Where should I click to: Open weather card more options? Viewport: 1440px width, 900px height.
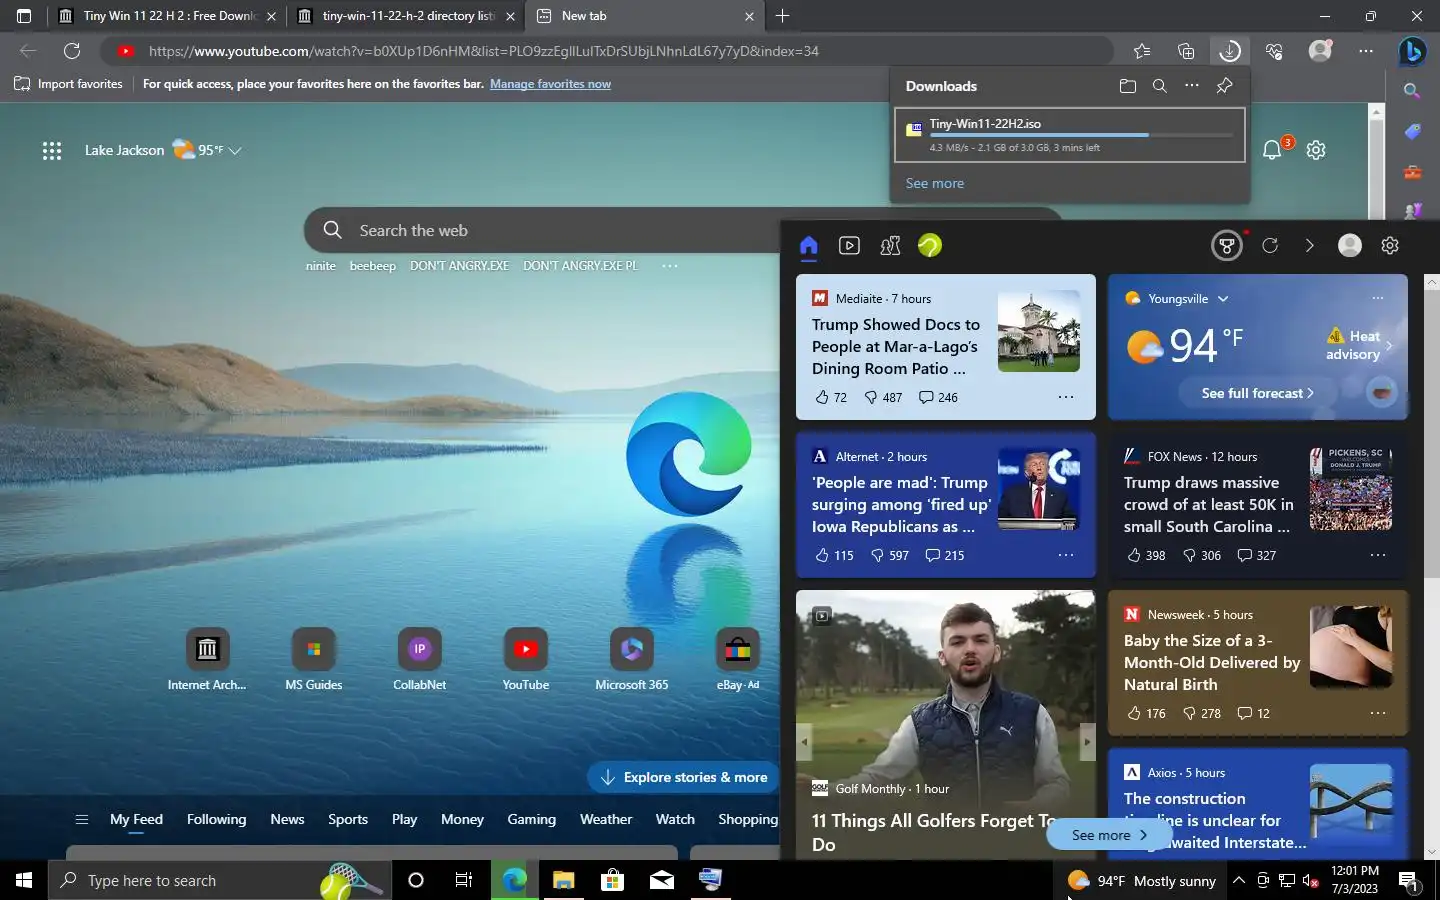tap(1378, 298)
